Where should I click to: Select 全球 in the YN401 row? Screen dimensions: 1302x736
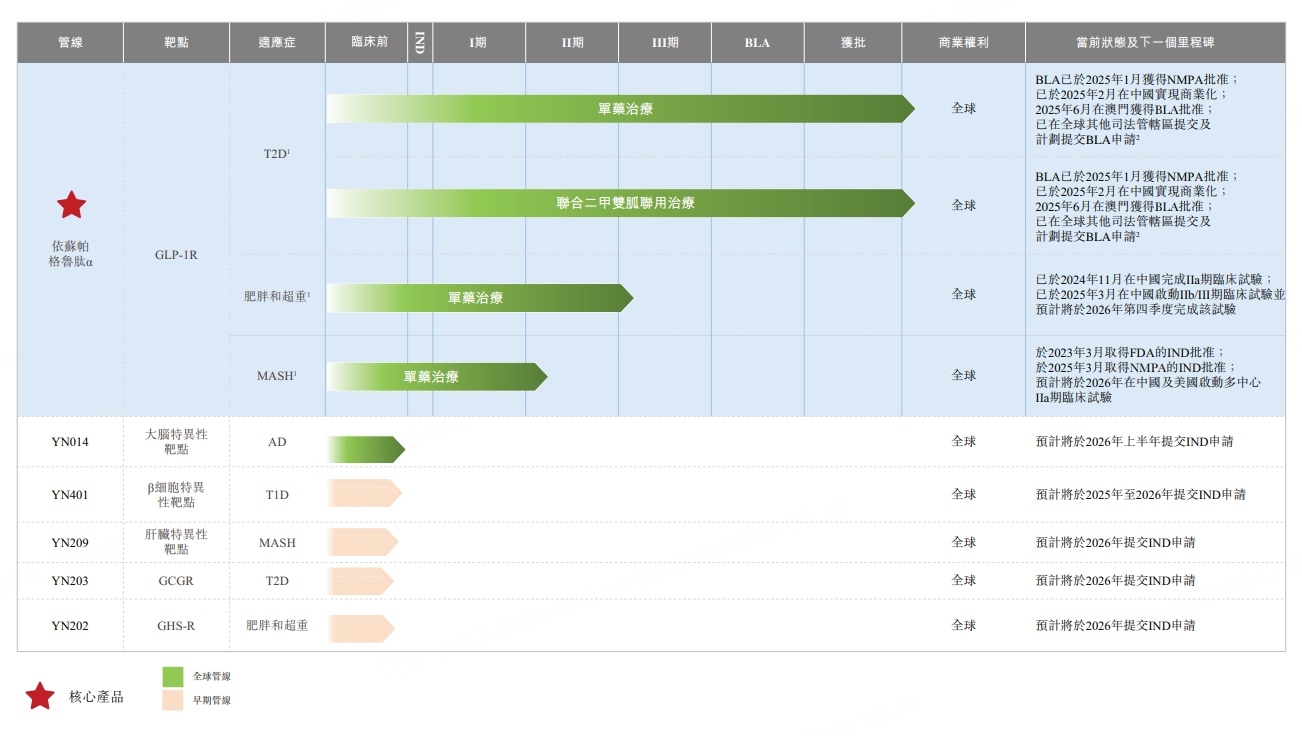pos(964,494)
